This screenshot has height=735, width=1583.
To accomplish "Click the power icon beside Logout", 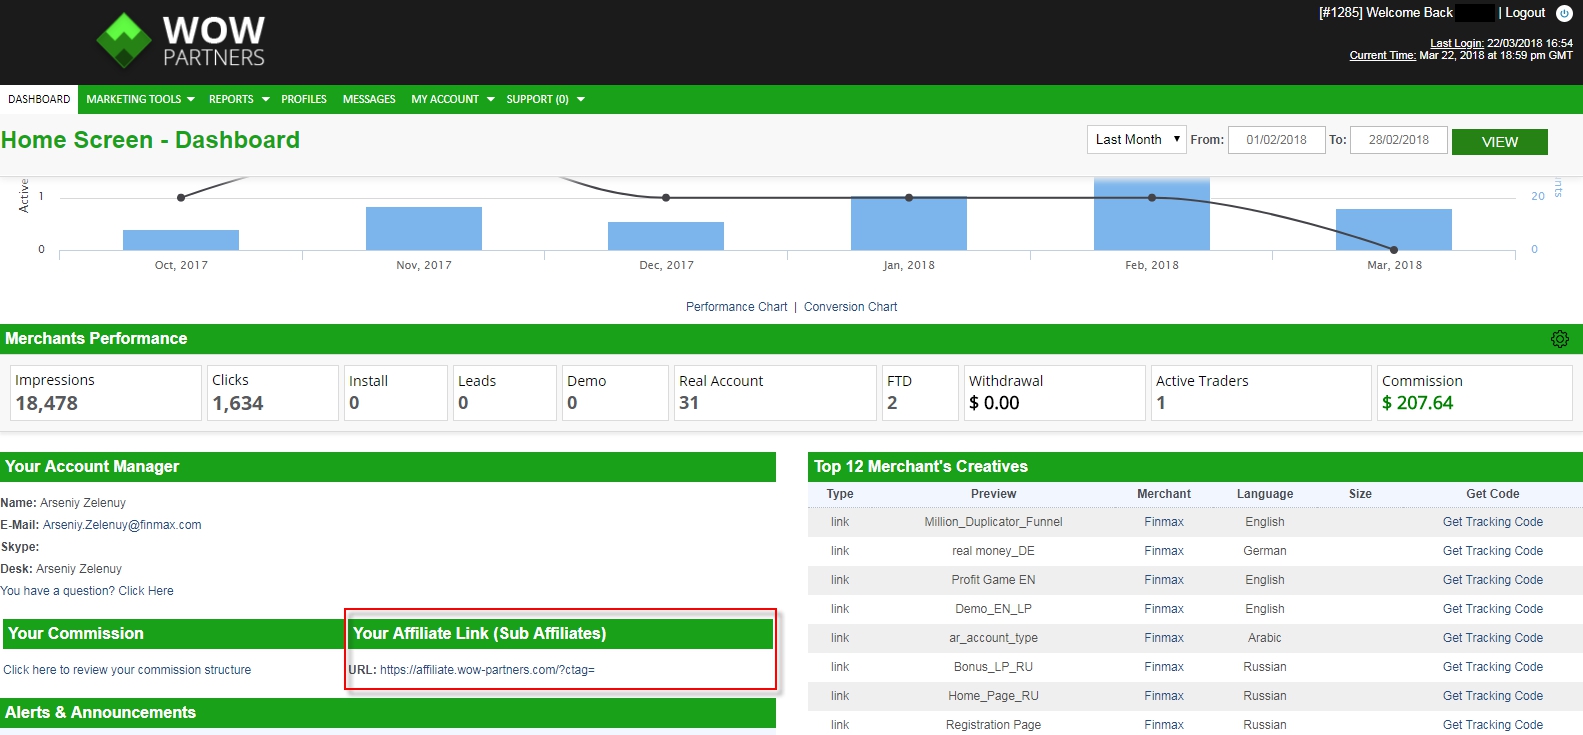I will (1564, 13).
